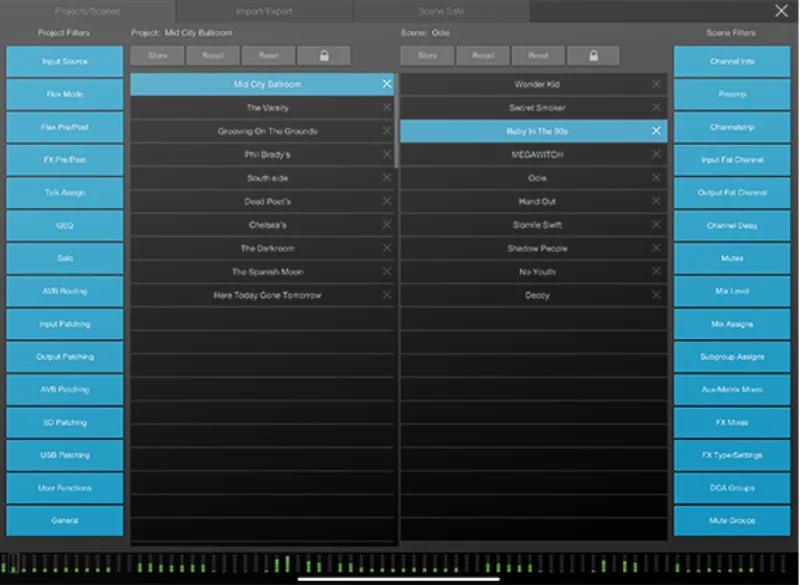Select the Odie scene row
Image resolution: width=800 pixels, height=585 pixels.
pyautogui.click(x=534, y=178)
